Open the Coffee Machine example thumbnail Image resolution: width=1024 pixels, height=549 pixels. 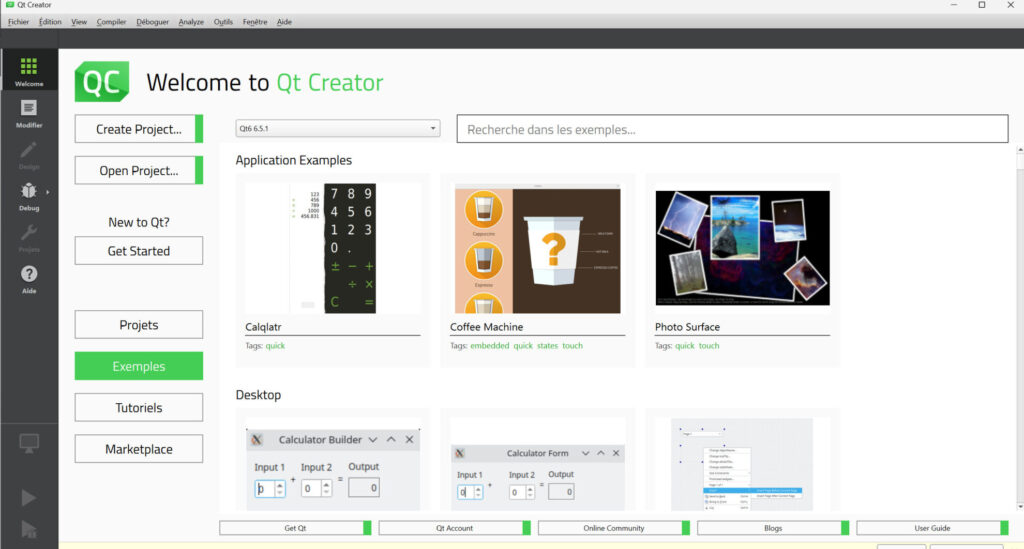click(537, 248)
